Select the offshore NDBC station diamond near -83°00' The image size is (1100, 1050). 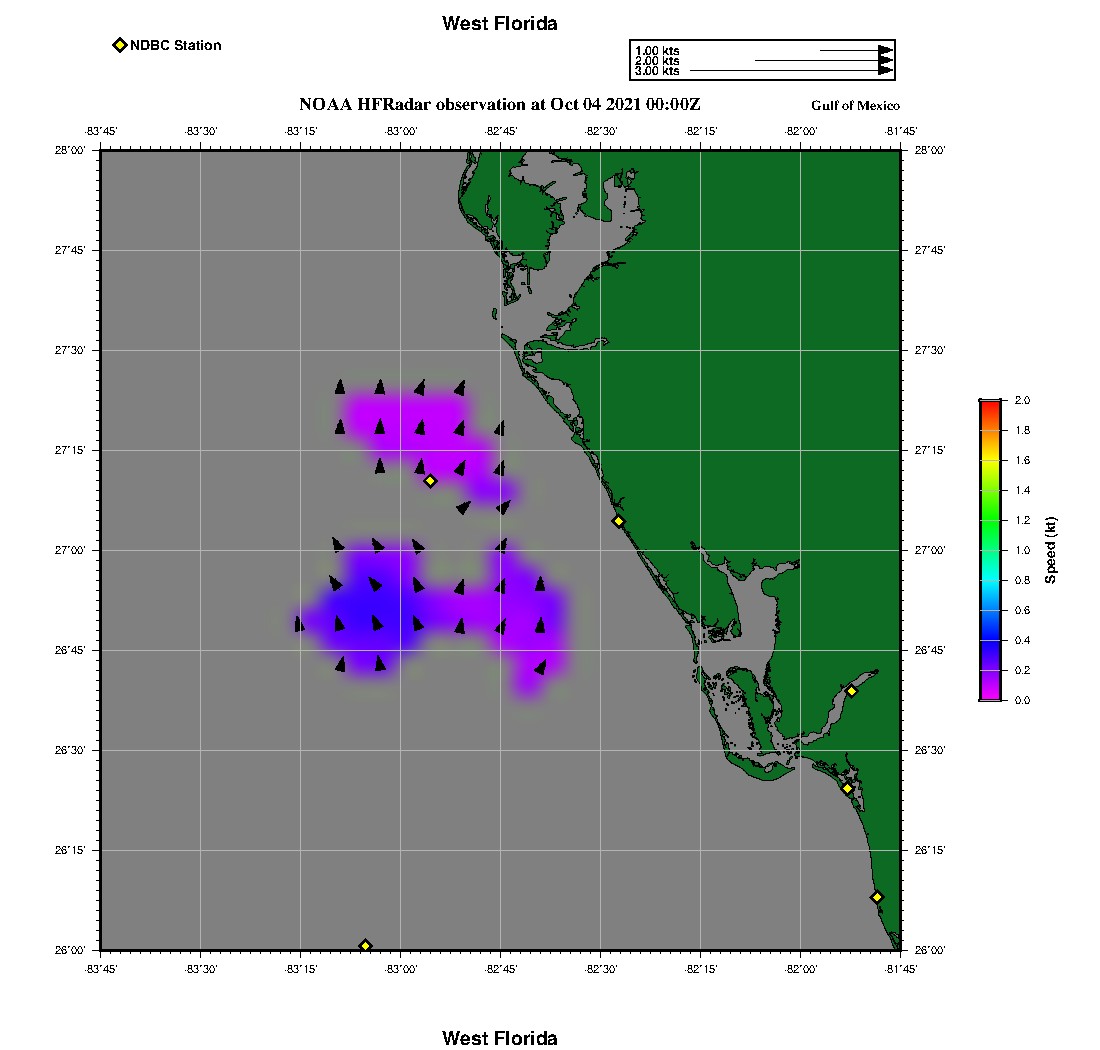(x=431, y=480)
